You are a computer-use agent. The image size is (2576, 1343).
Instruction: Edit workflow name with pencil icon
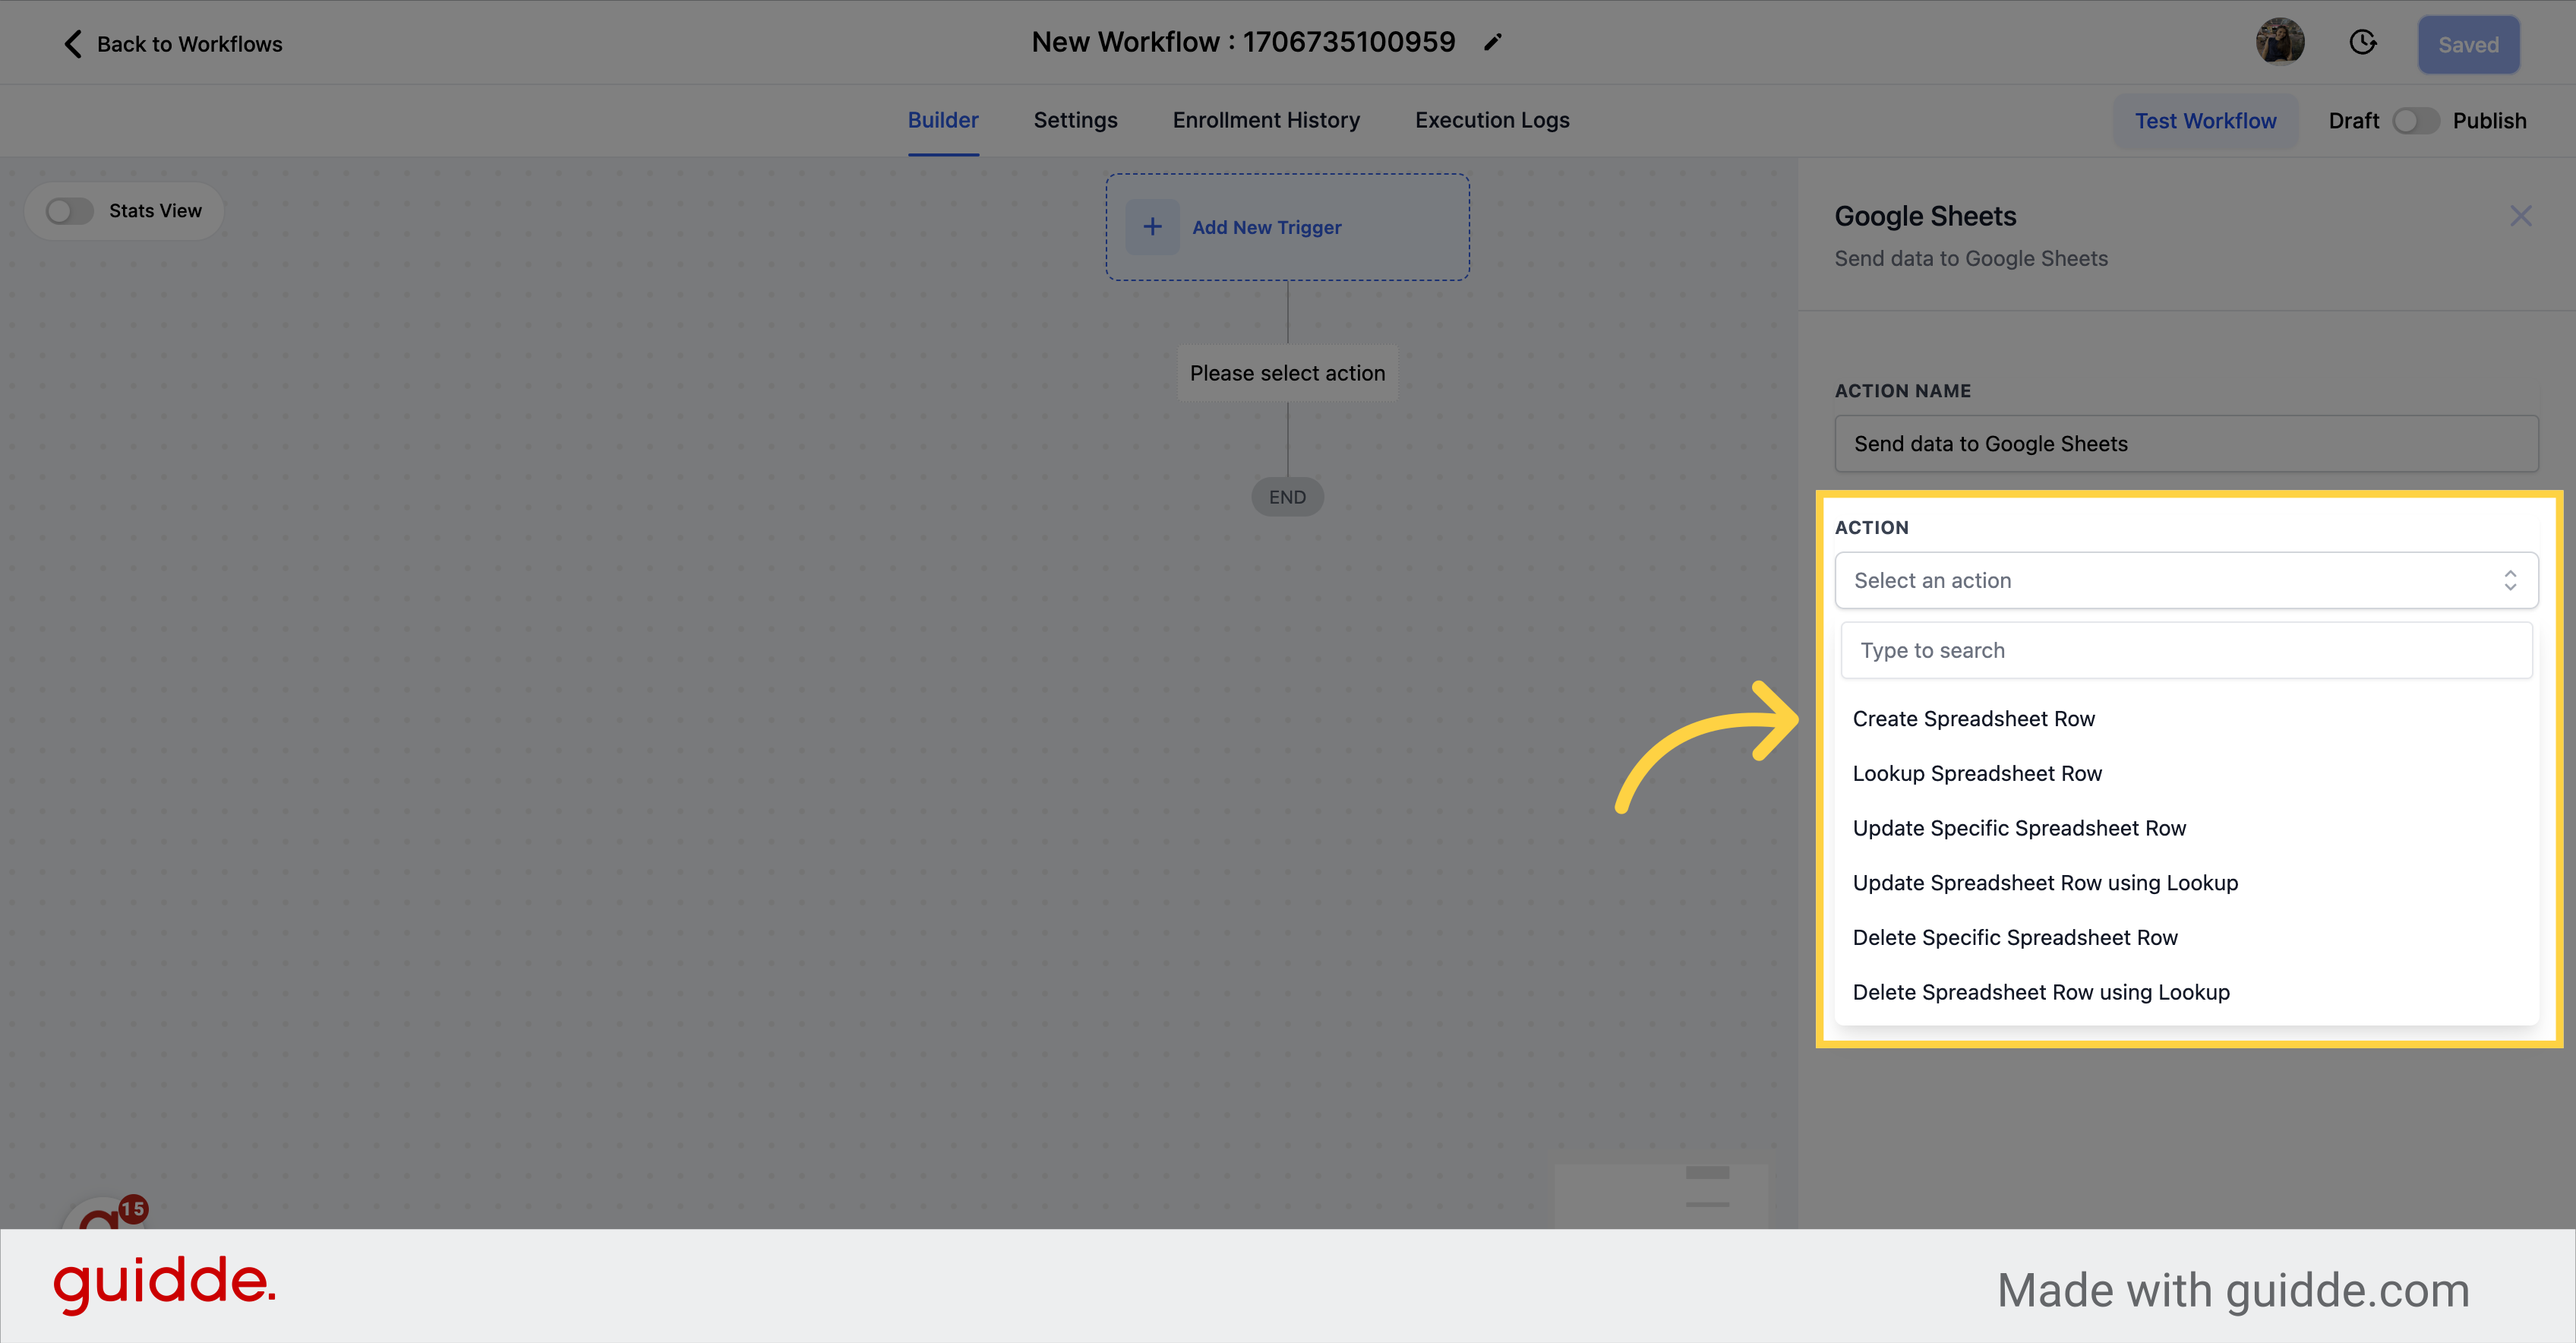[1492, 42]
